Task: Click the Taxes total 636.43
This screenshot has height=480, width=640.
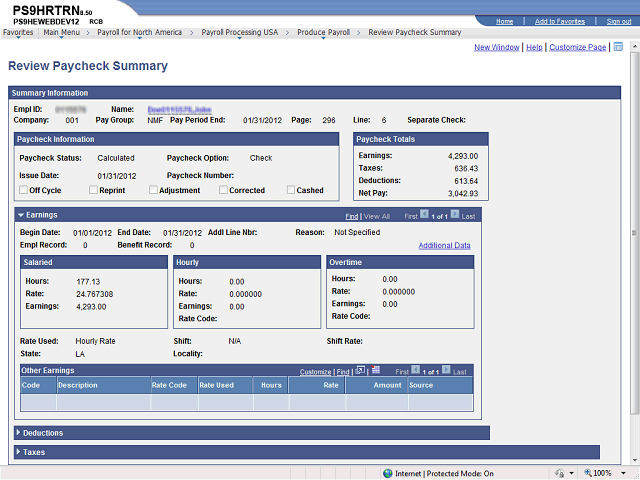Action: [x=466, y=169]
